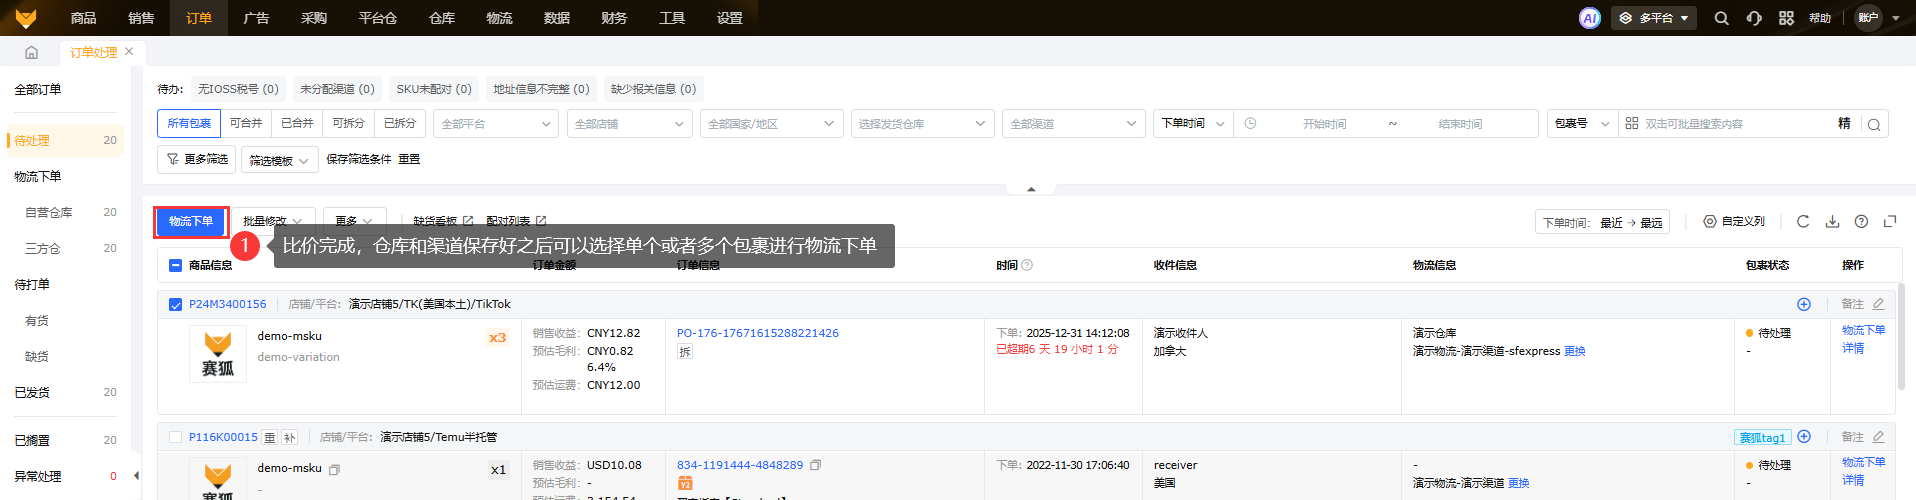This screenshot has height=500, width=1916.
Task: Open 全部店铺 dropdown
Action: (x=629, y=124)
